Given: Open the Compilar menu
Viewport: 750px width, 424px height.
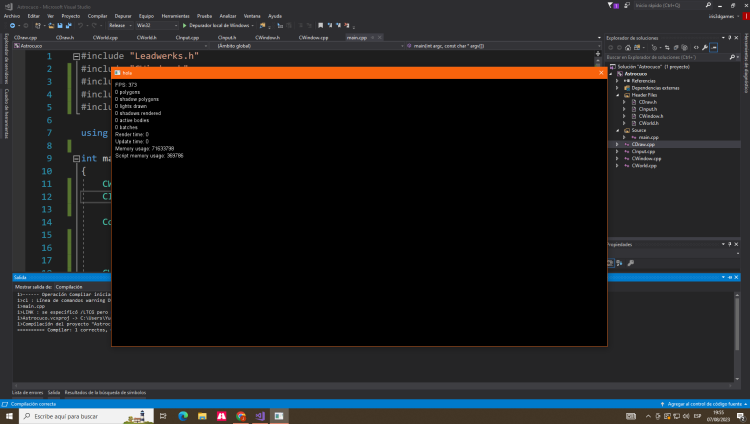Looking at the screenshot, I should coord(97,16).
